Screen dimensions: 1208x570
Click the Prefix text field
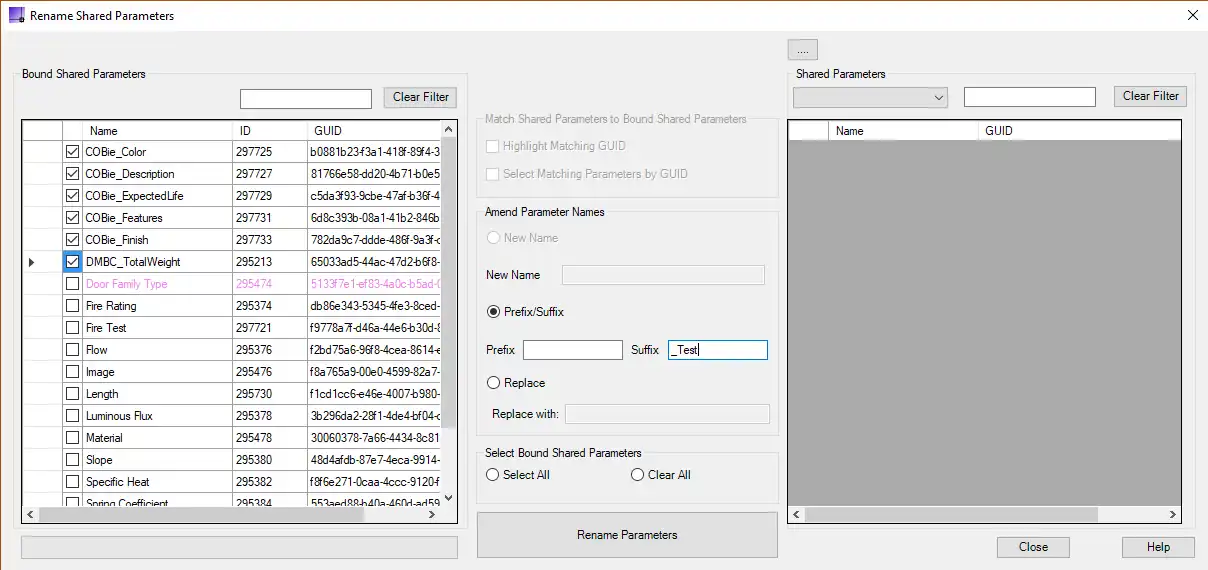572,350
